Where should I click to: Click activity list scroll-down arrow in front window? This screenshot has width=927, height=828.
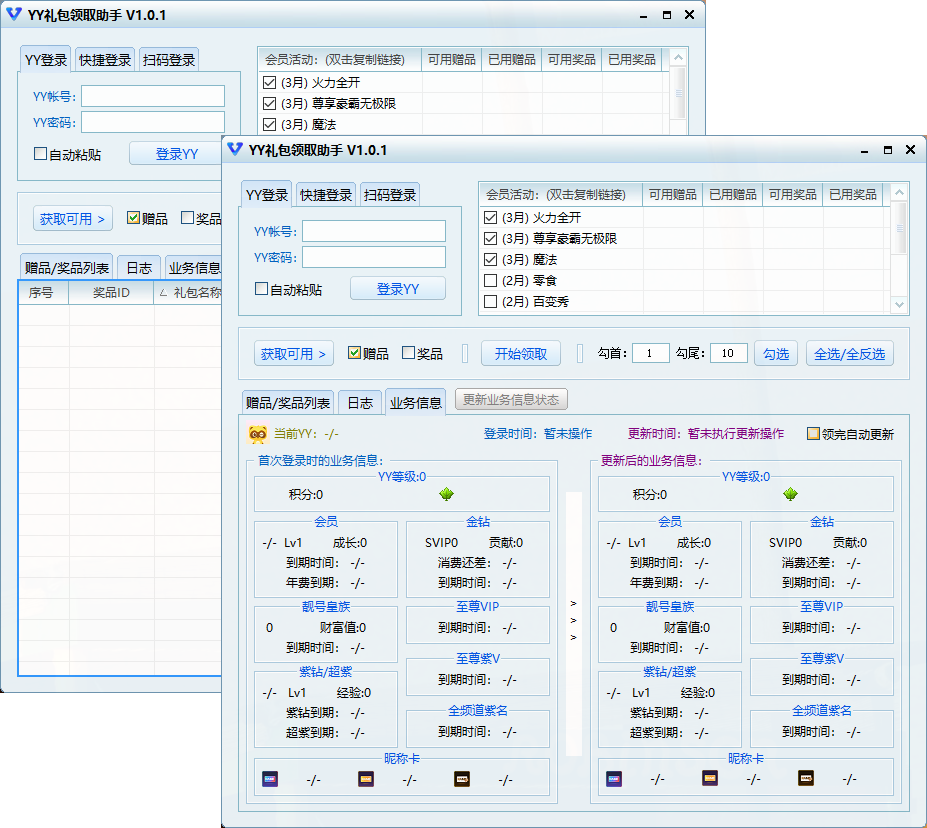point(899,305)
